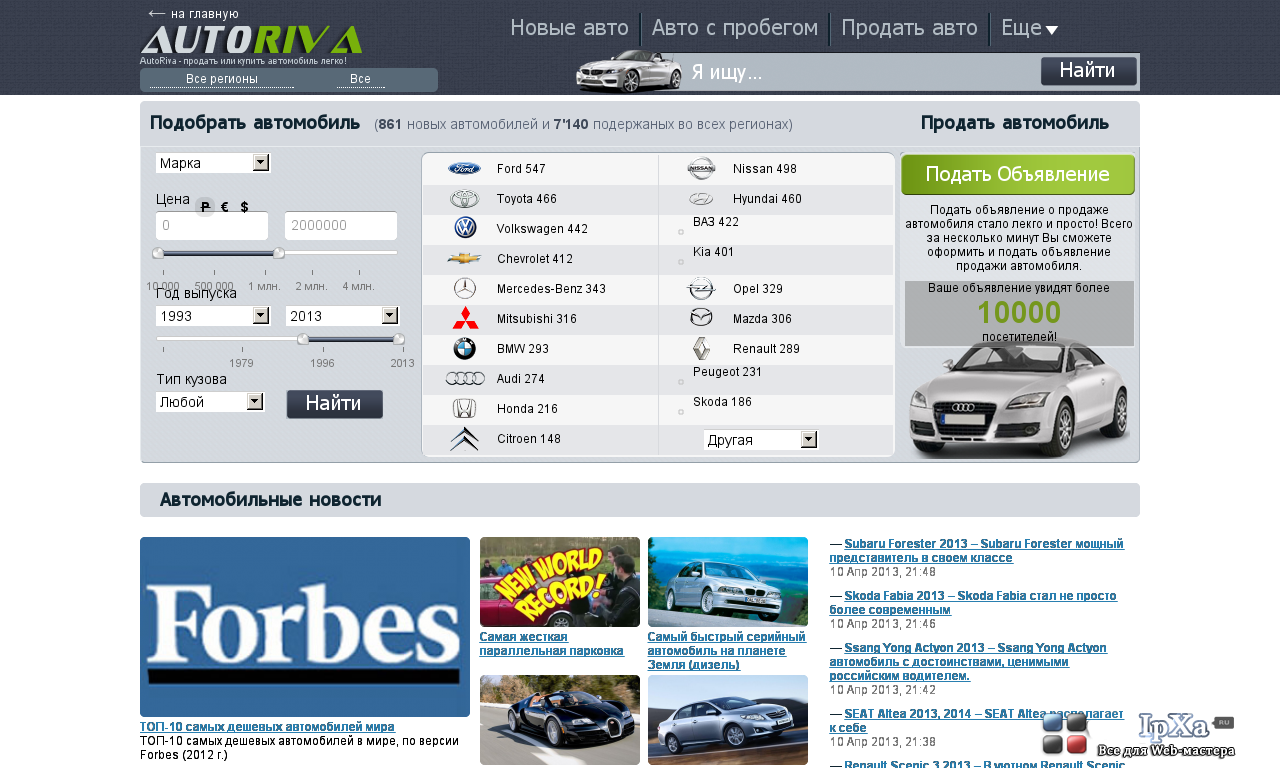
Task: Select the Citroen chevron logo
Action: (464, 439)
